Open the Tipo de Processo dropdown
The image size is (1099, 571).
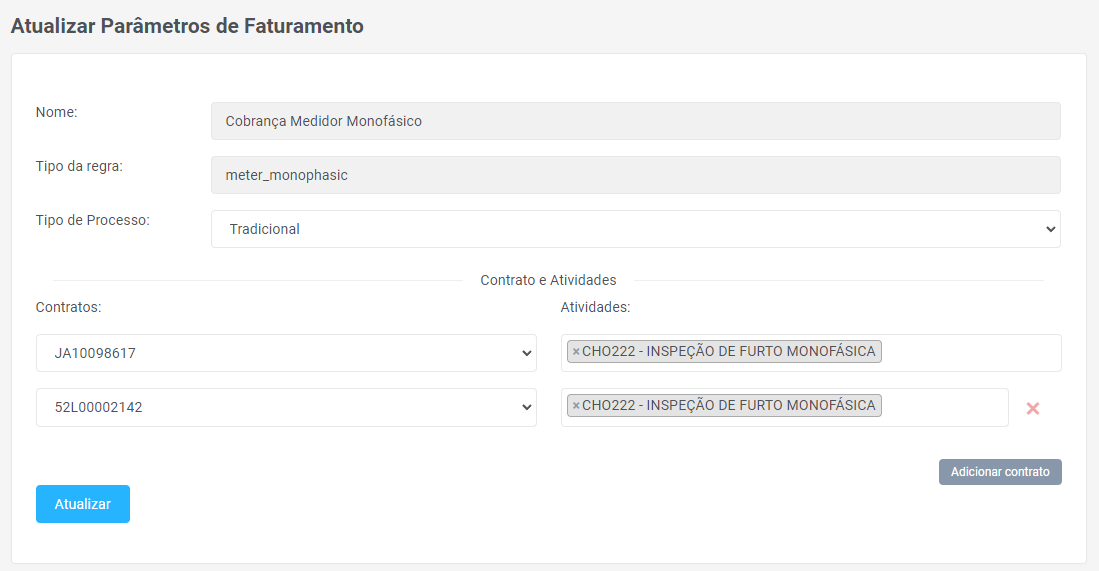(x=635, y=229)
